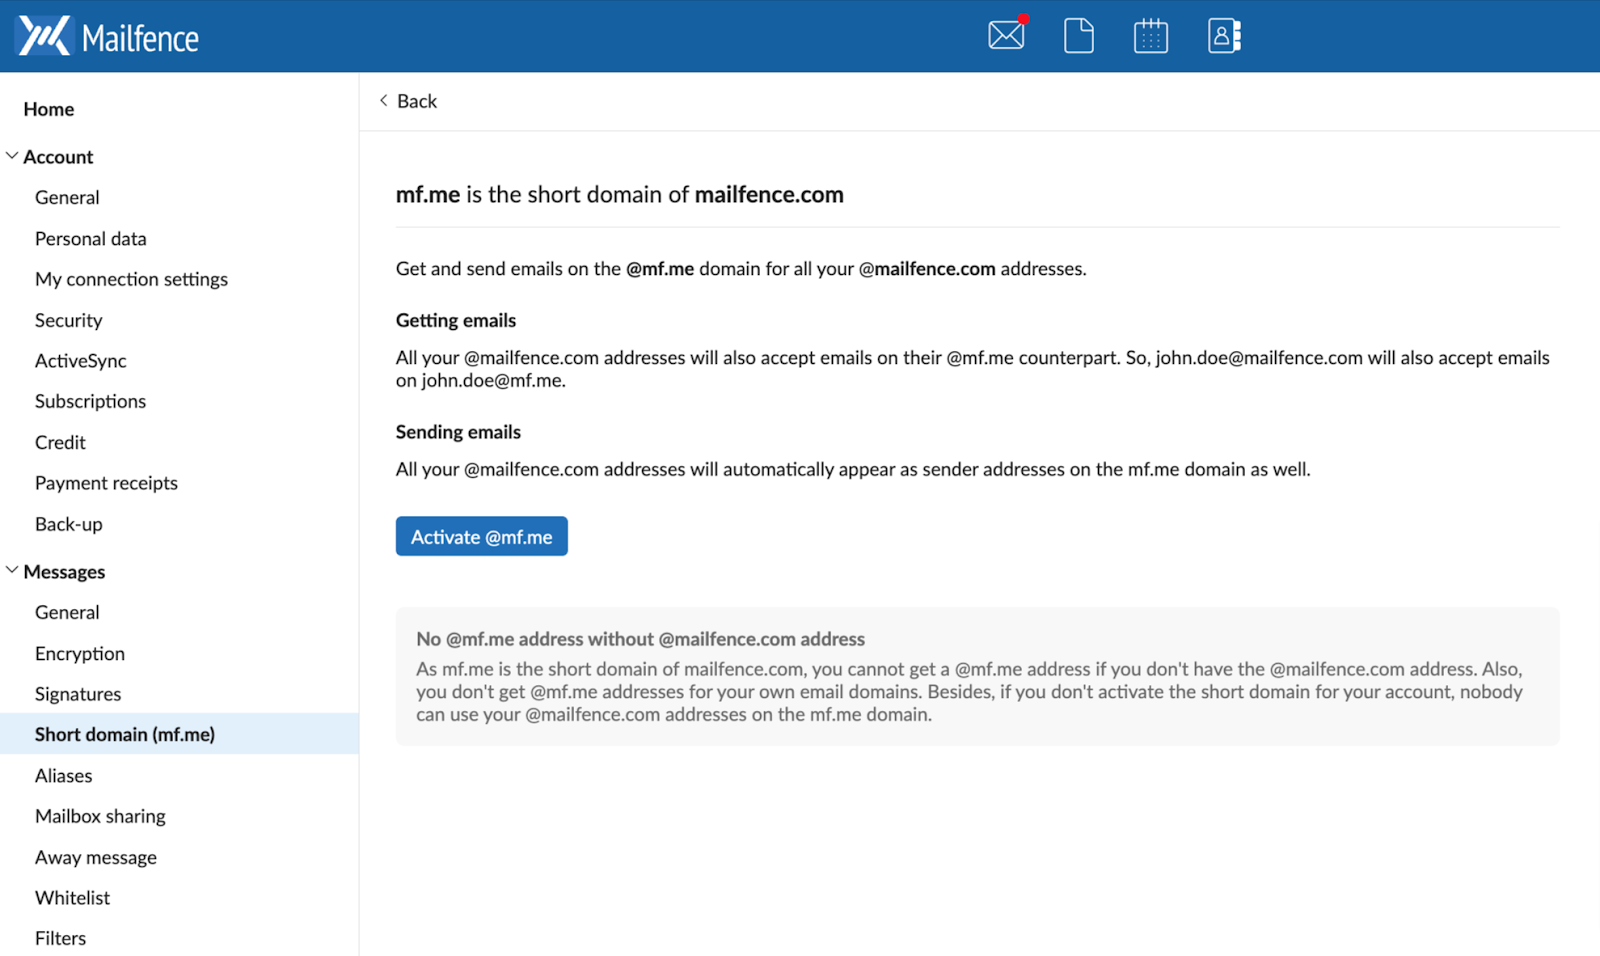
Task: Open Security settings
Action: click(x=69, y=320)
